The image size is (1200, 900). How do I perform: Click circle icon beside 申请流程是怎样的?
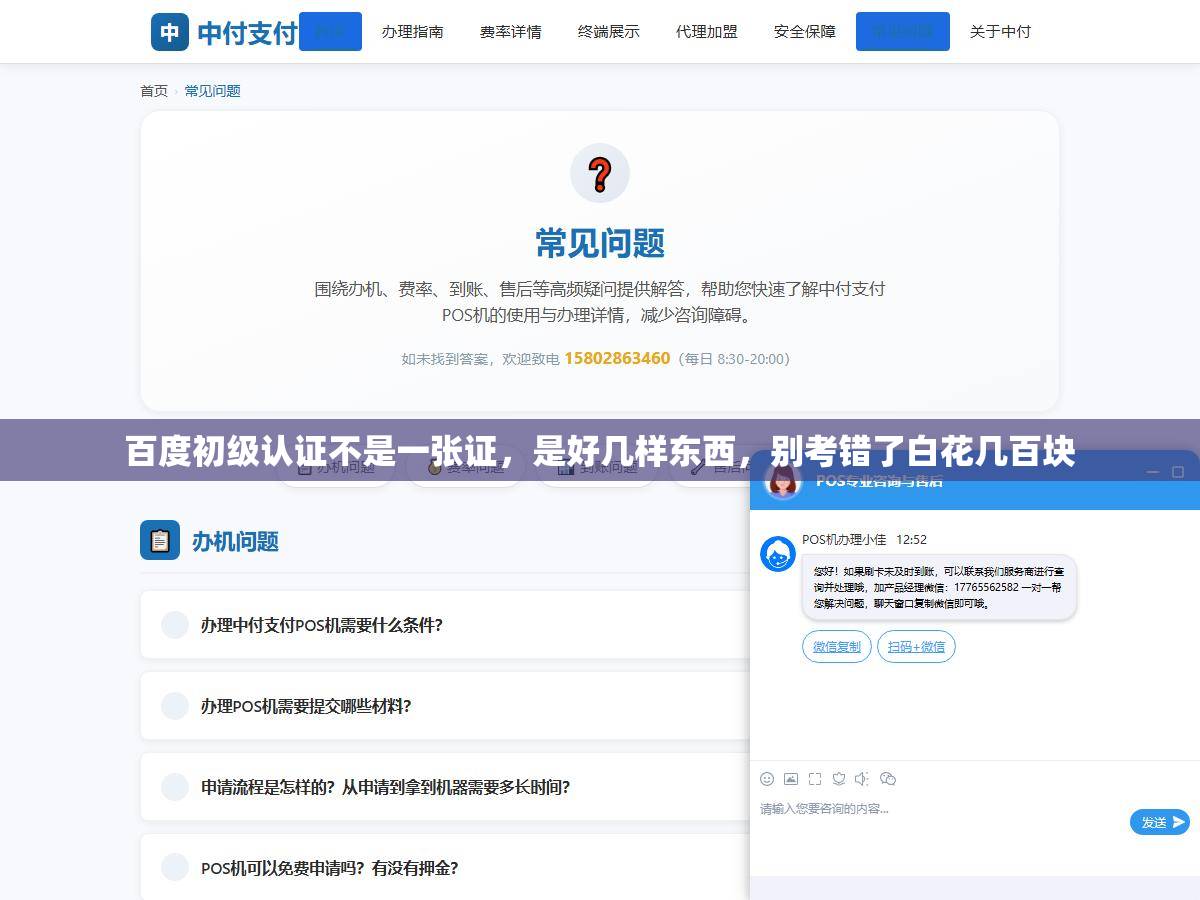point(175,786)
